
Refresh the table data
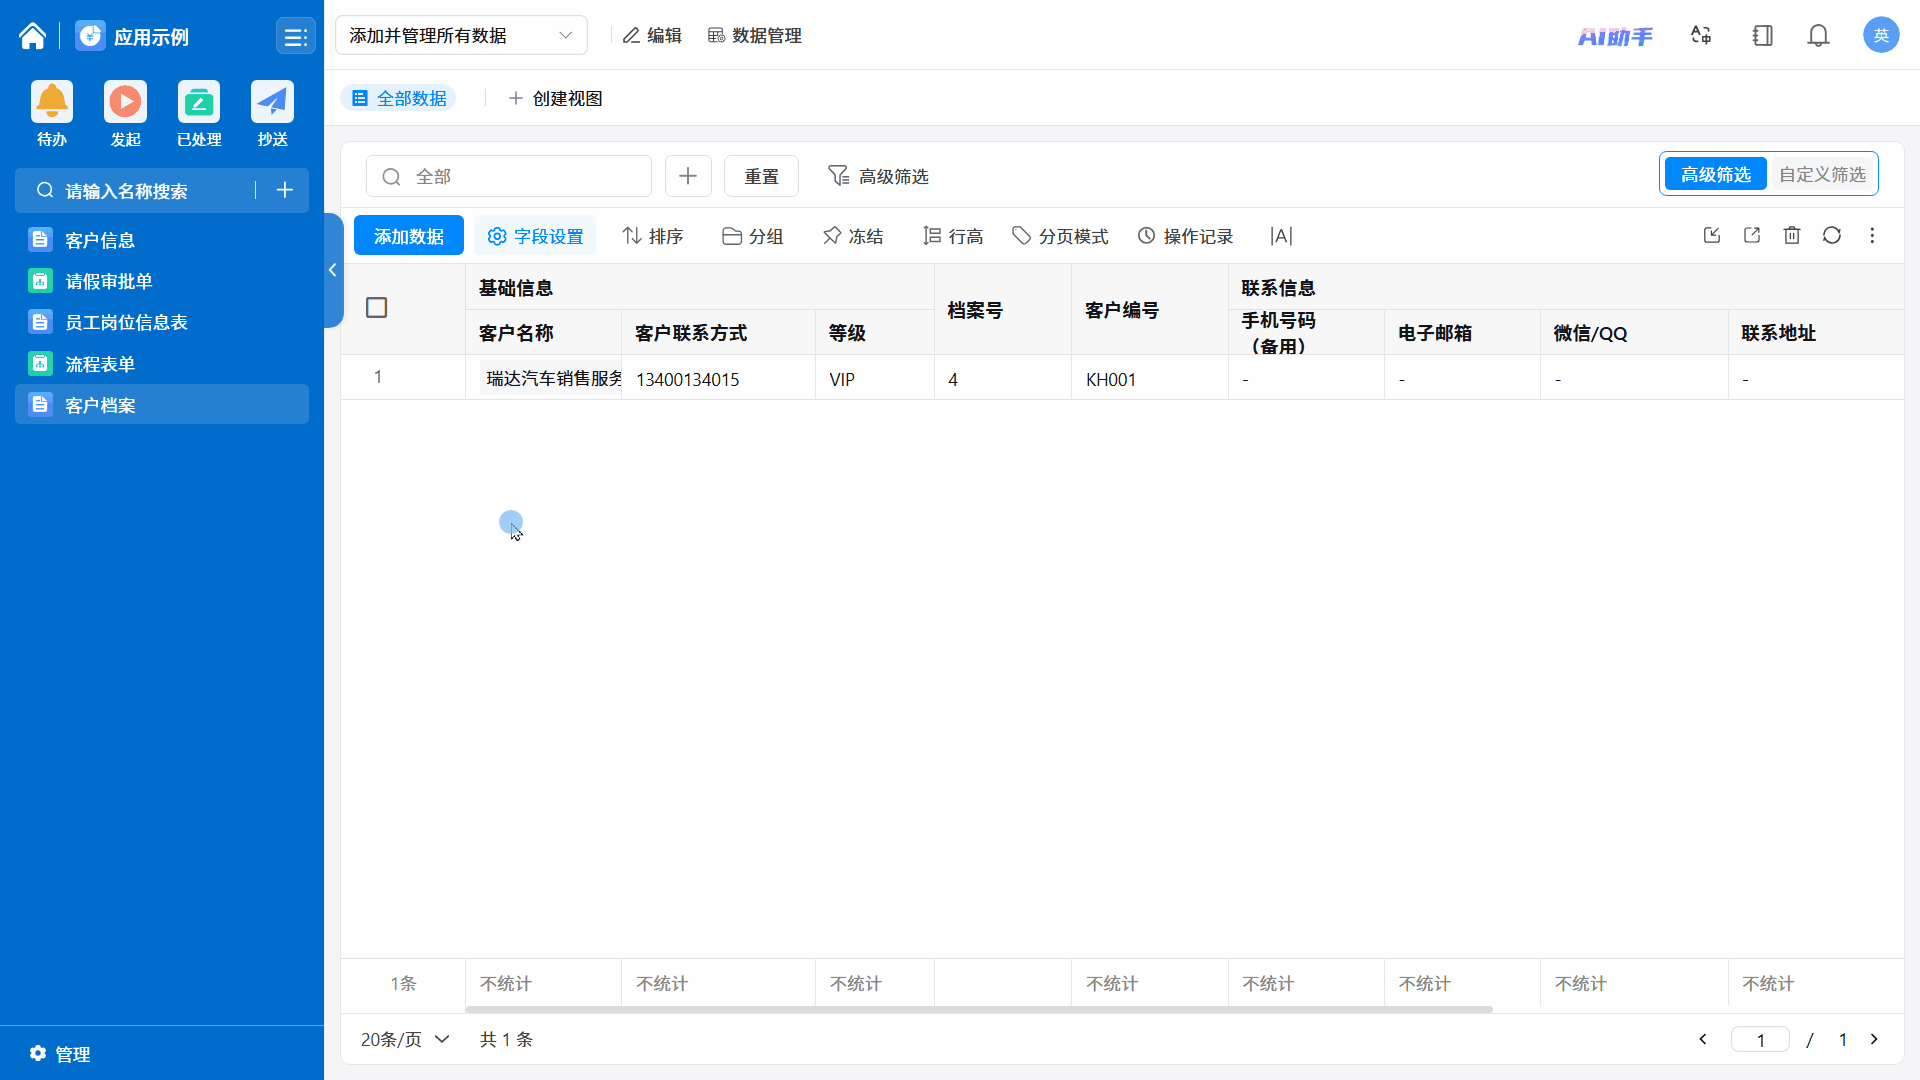[x=1832, y=235]
